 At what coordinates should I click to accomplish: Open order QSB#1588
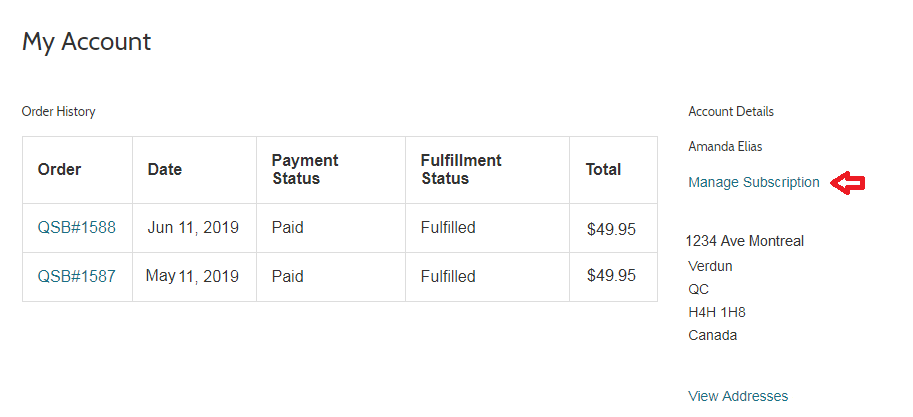76,228
